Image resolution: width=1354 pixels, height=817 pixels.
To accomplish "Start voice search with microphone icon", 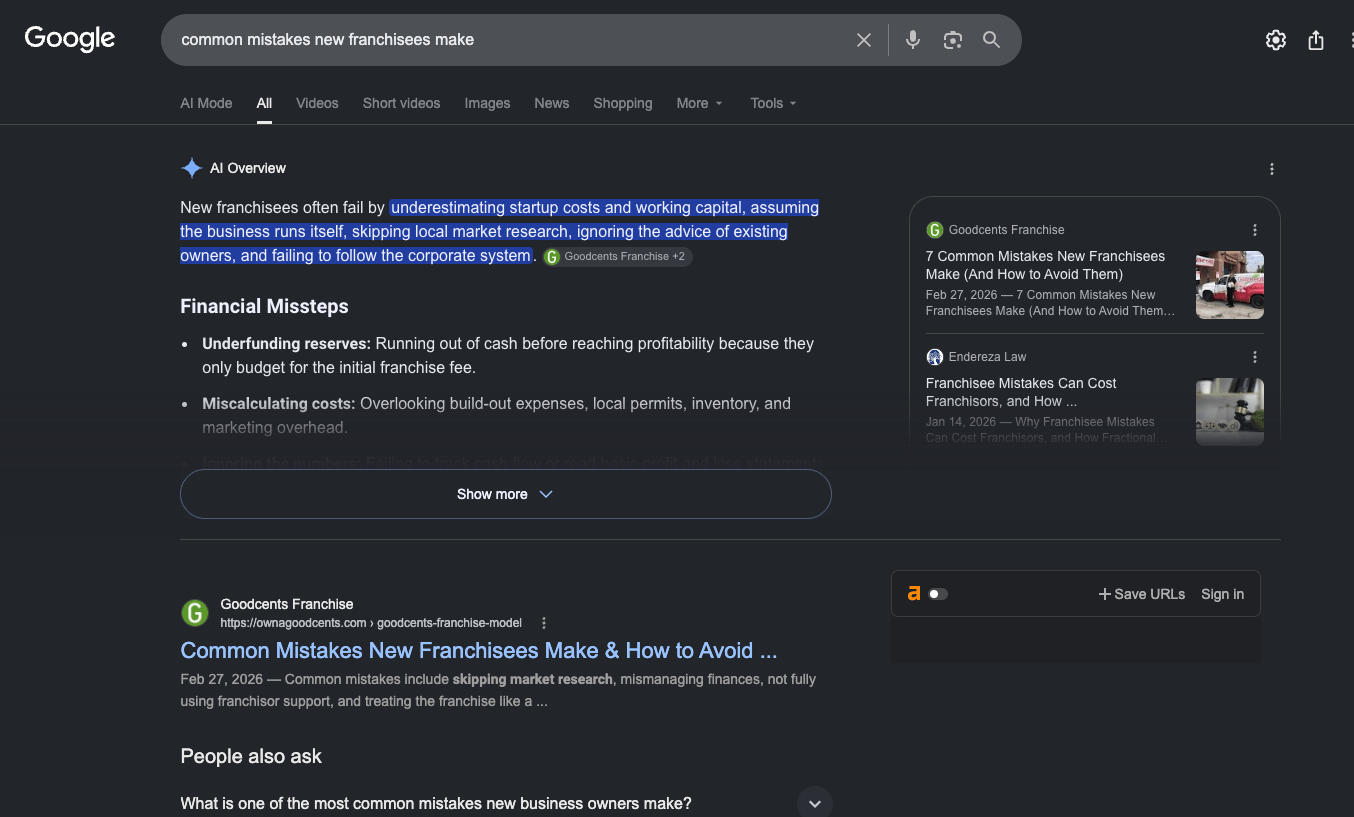I will pos(912,40).
